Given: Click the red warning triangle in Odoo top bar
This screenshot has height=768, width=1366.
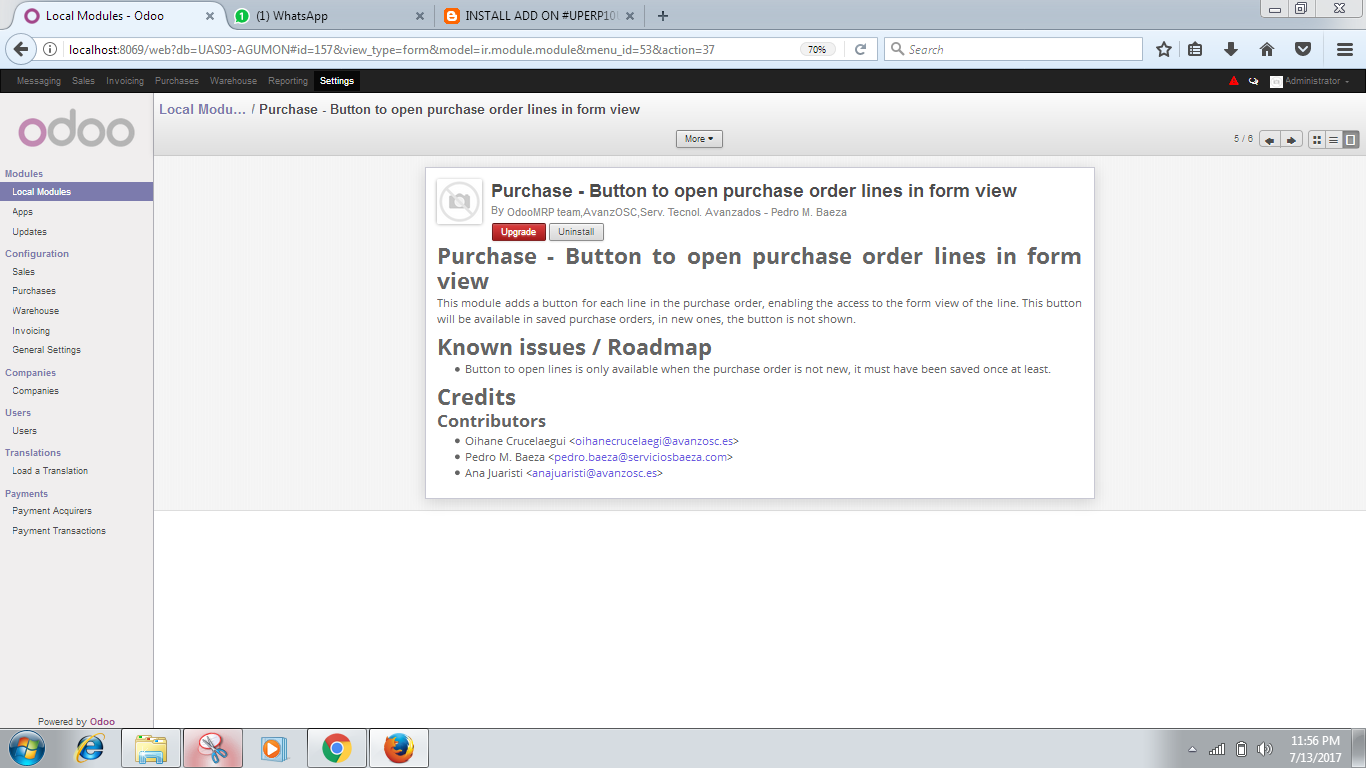Looking at the screenshot, I should [1234, 81].
